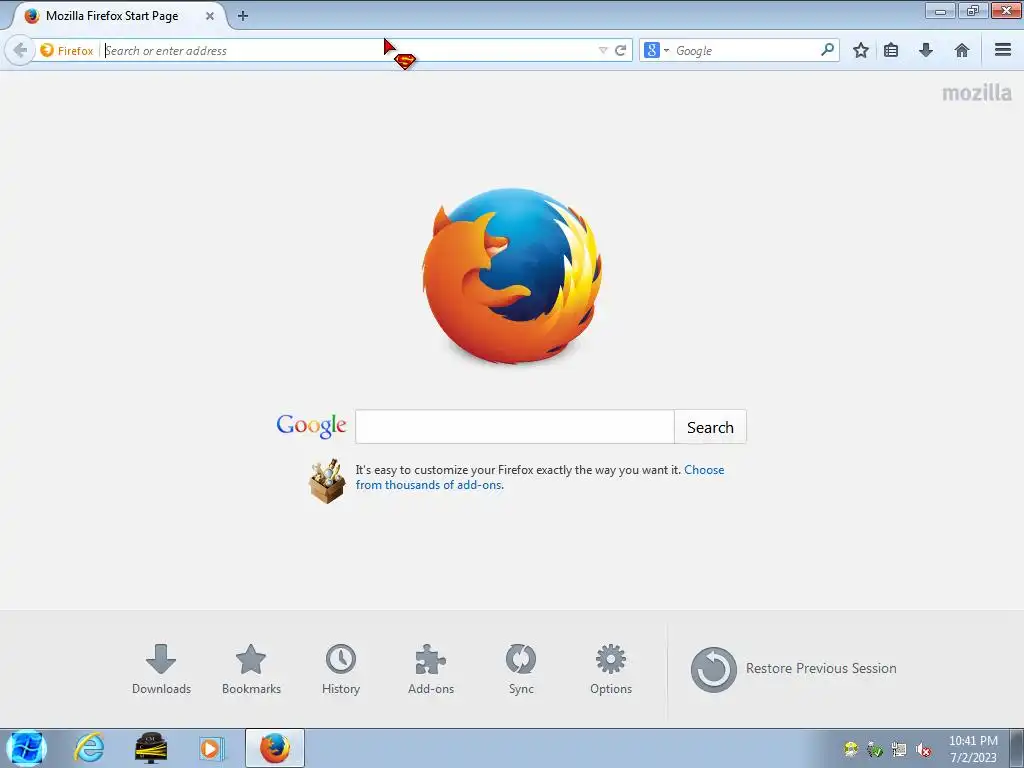1024x768 pixels.
Task: Open Sync from the bottom launcher
Action: (x=521, y=669)
